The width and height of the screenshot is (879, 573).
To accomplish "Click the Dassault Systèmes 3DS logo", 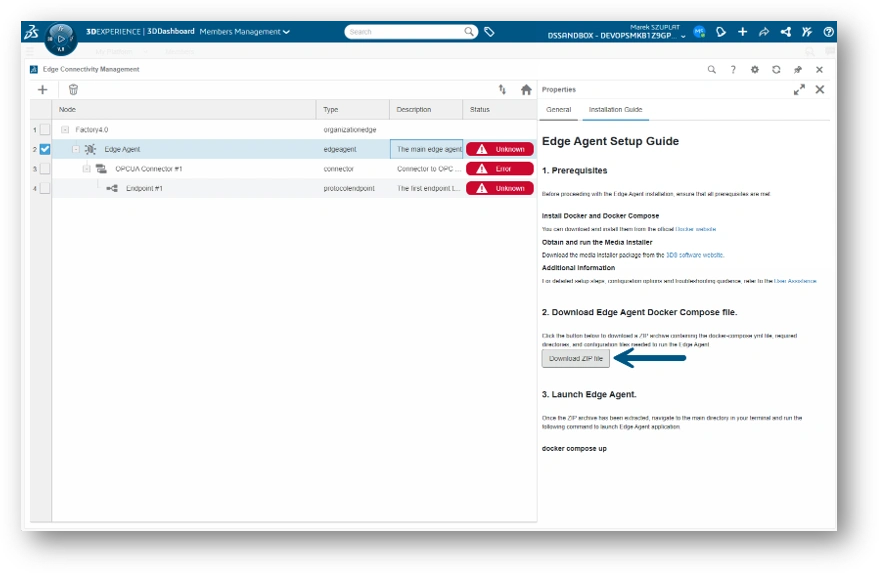I will tap(32, 32).
